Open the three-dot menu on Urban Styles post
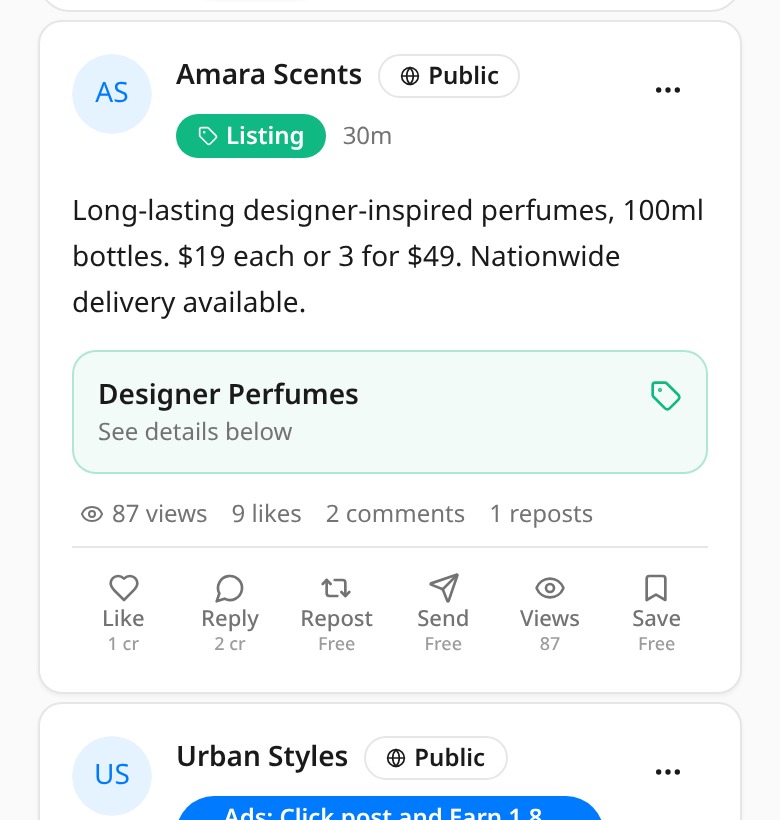Image resolution: width=780 pixels, height=820 pixels. pos(668,772)
